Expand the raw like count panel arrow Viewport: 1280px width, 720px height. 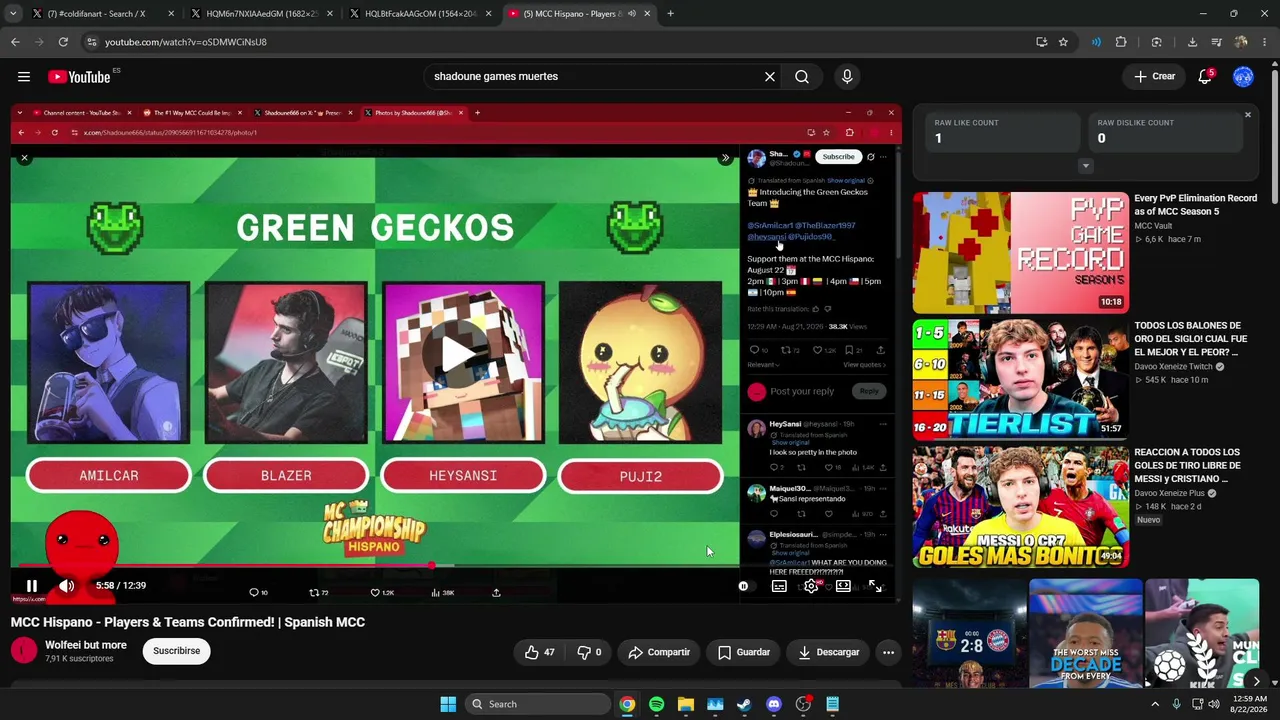pos(1086,166)
